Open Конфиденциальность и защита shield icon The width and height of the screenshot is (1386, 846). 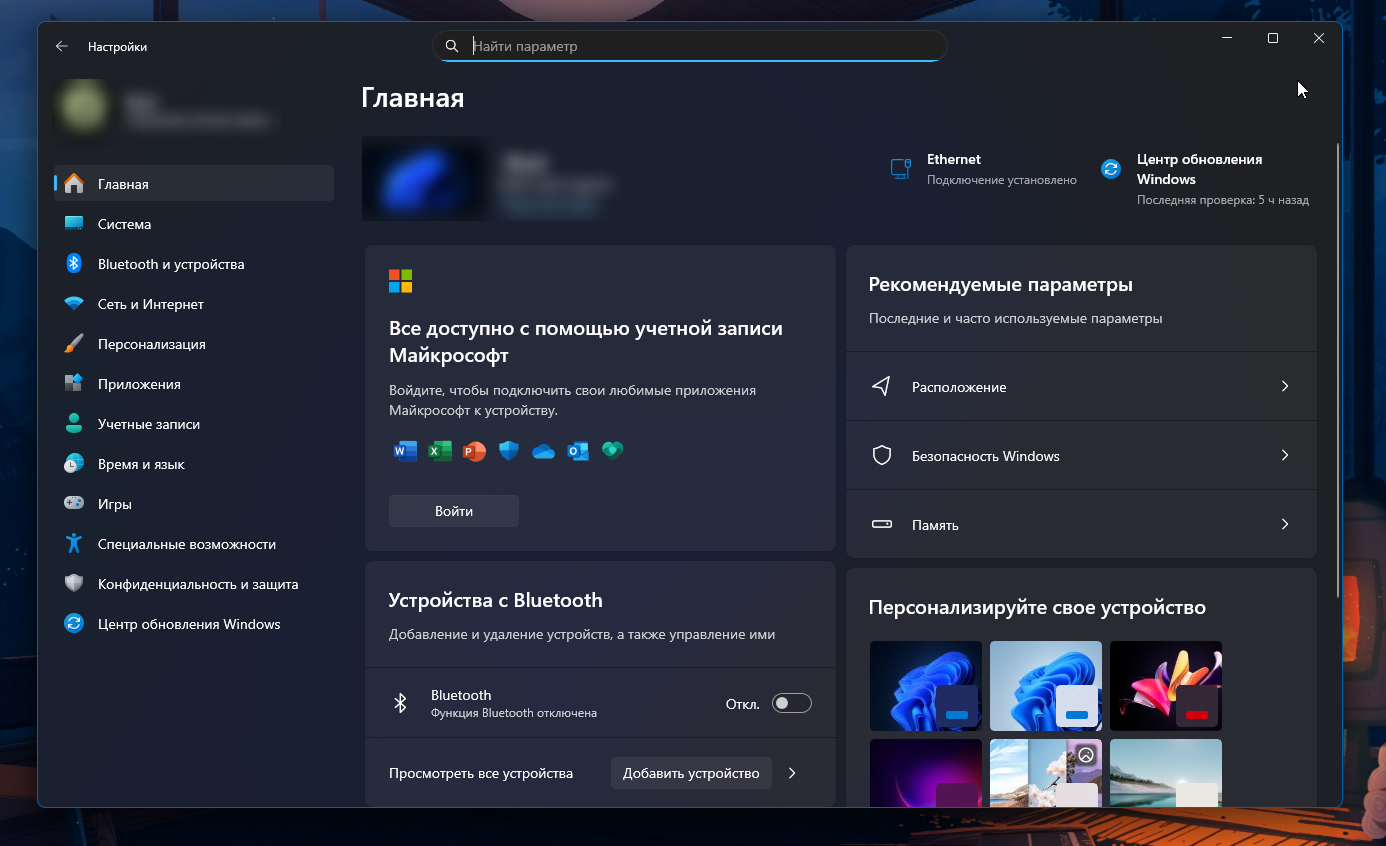74,584
